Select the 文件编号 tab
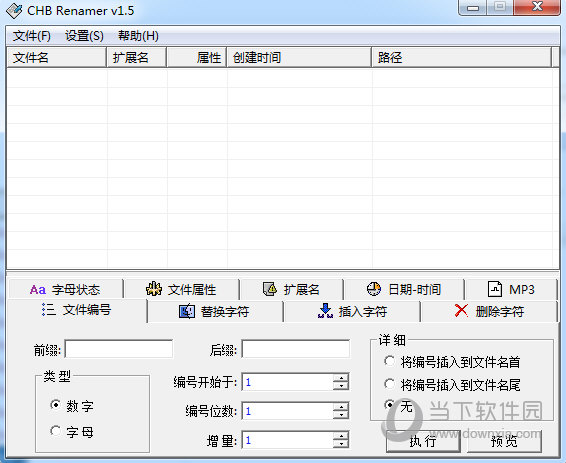The image size is (566, 463). (x=77, y=310)
